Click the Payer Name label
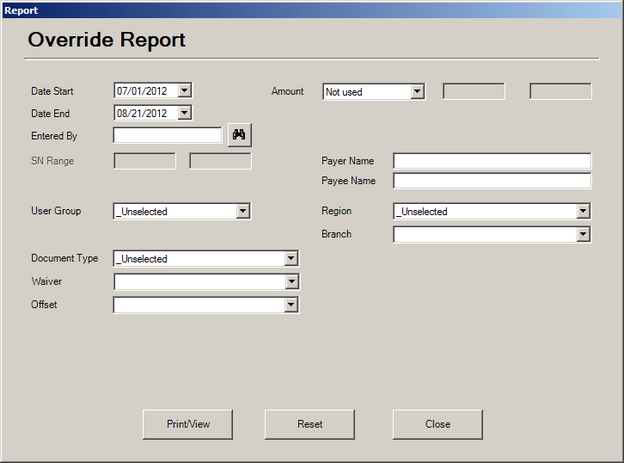 (x=347, y=161)
